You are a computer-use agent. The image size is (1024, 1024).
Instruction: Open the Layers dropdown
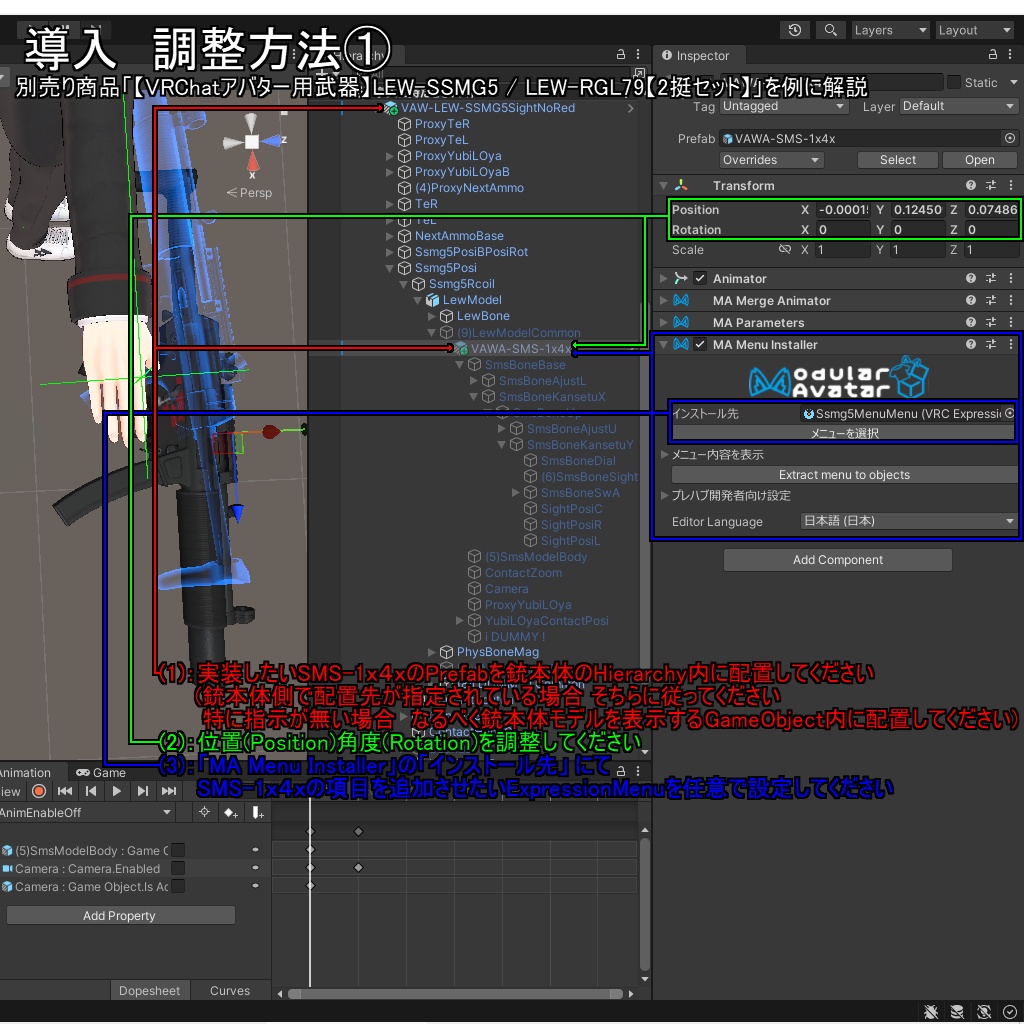point(890,30)
